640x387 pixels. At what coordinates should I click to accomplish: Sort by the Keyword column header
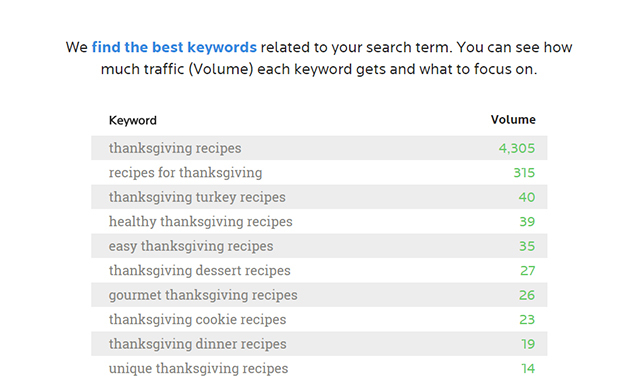[x=133, y=120]
